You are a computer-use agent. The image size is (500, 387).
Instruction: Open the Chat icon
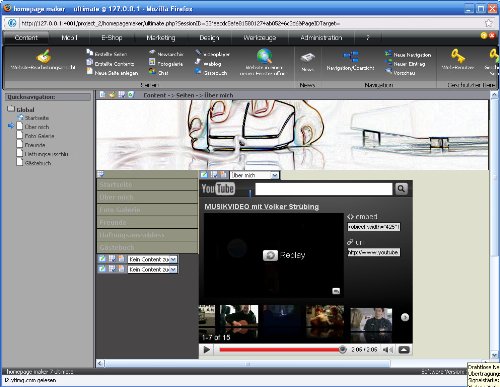pyautogui.click(x=152, y=71)
